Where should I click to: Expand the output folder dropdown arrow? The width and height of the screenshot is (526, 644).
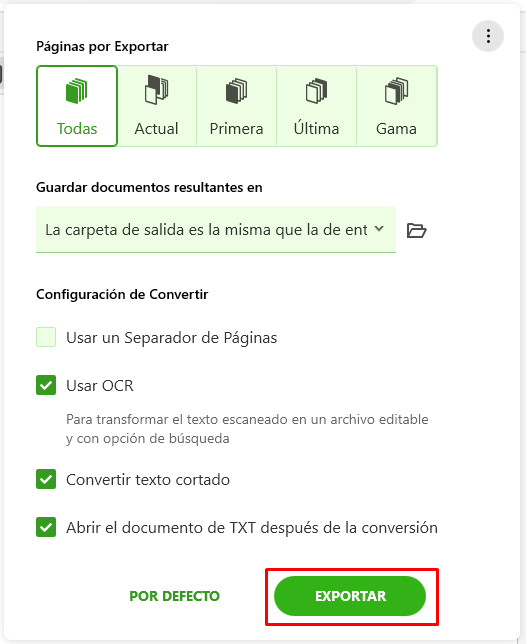(379, 229)
